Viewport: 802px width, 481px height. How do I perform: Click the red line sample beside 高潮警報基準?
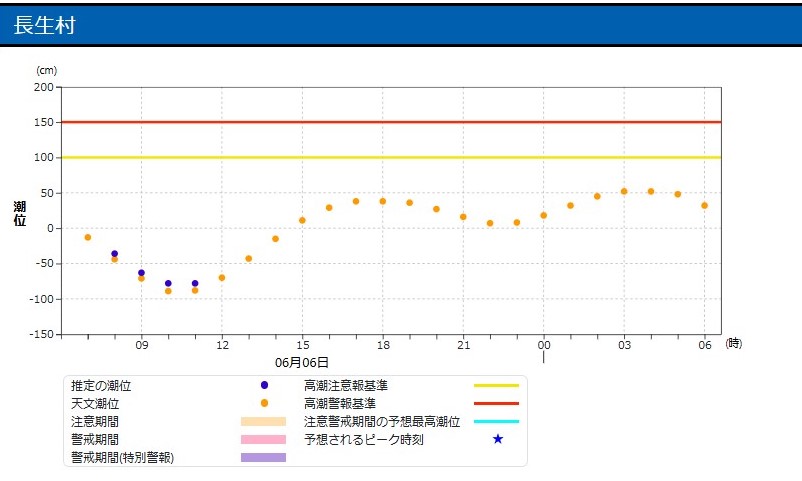[x=496, y=403]
